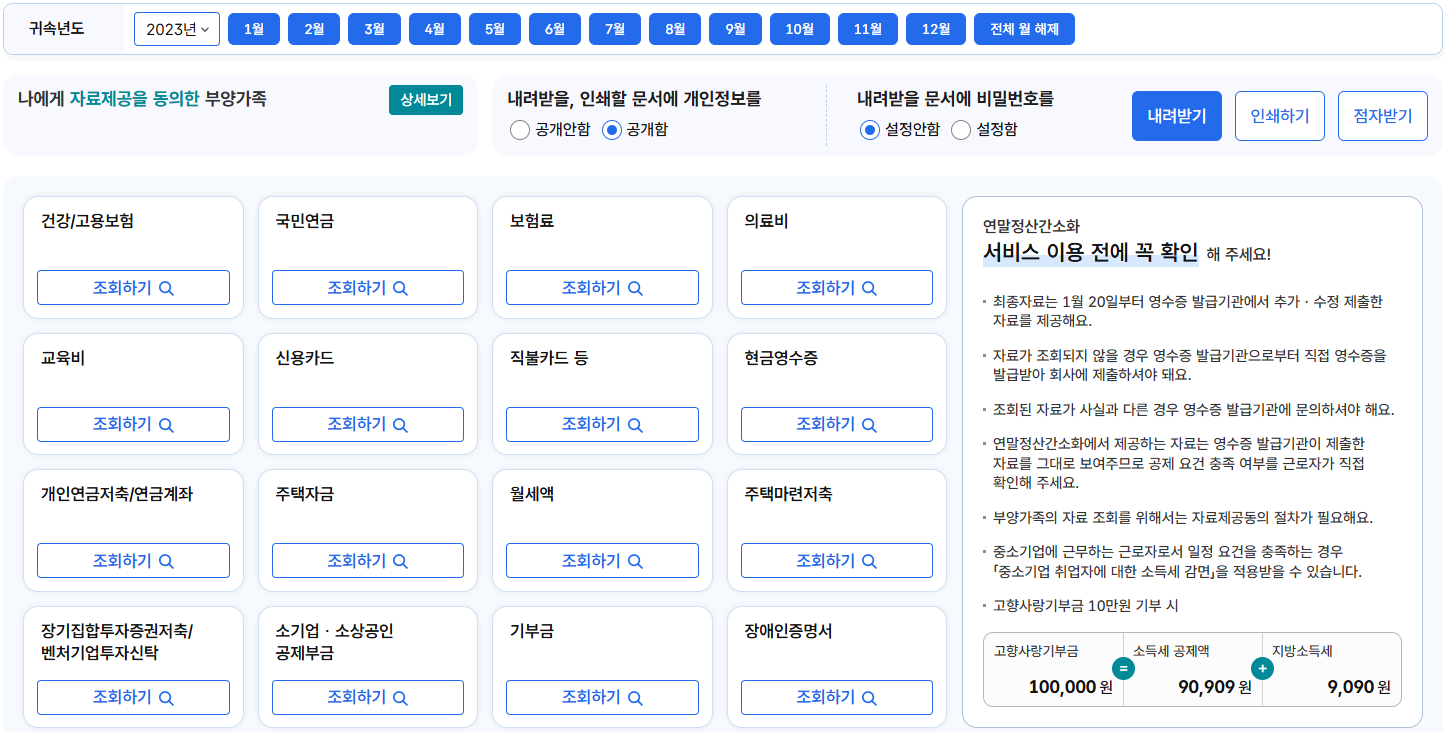Toggle the 9월 month button
The image size is (1445, 732).
point(735,29)
